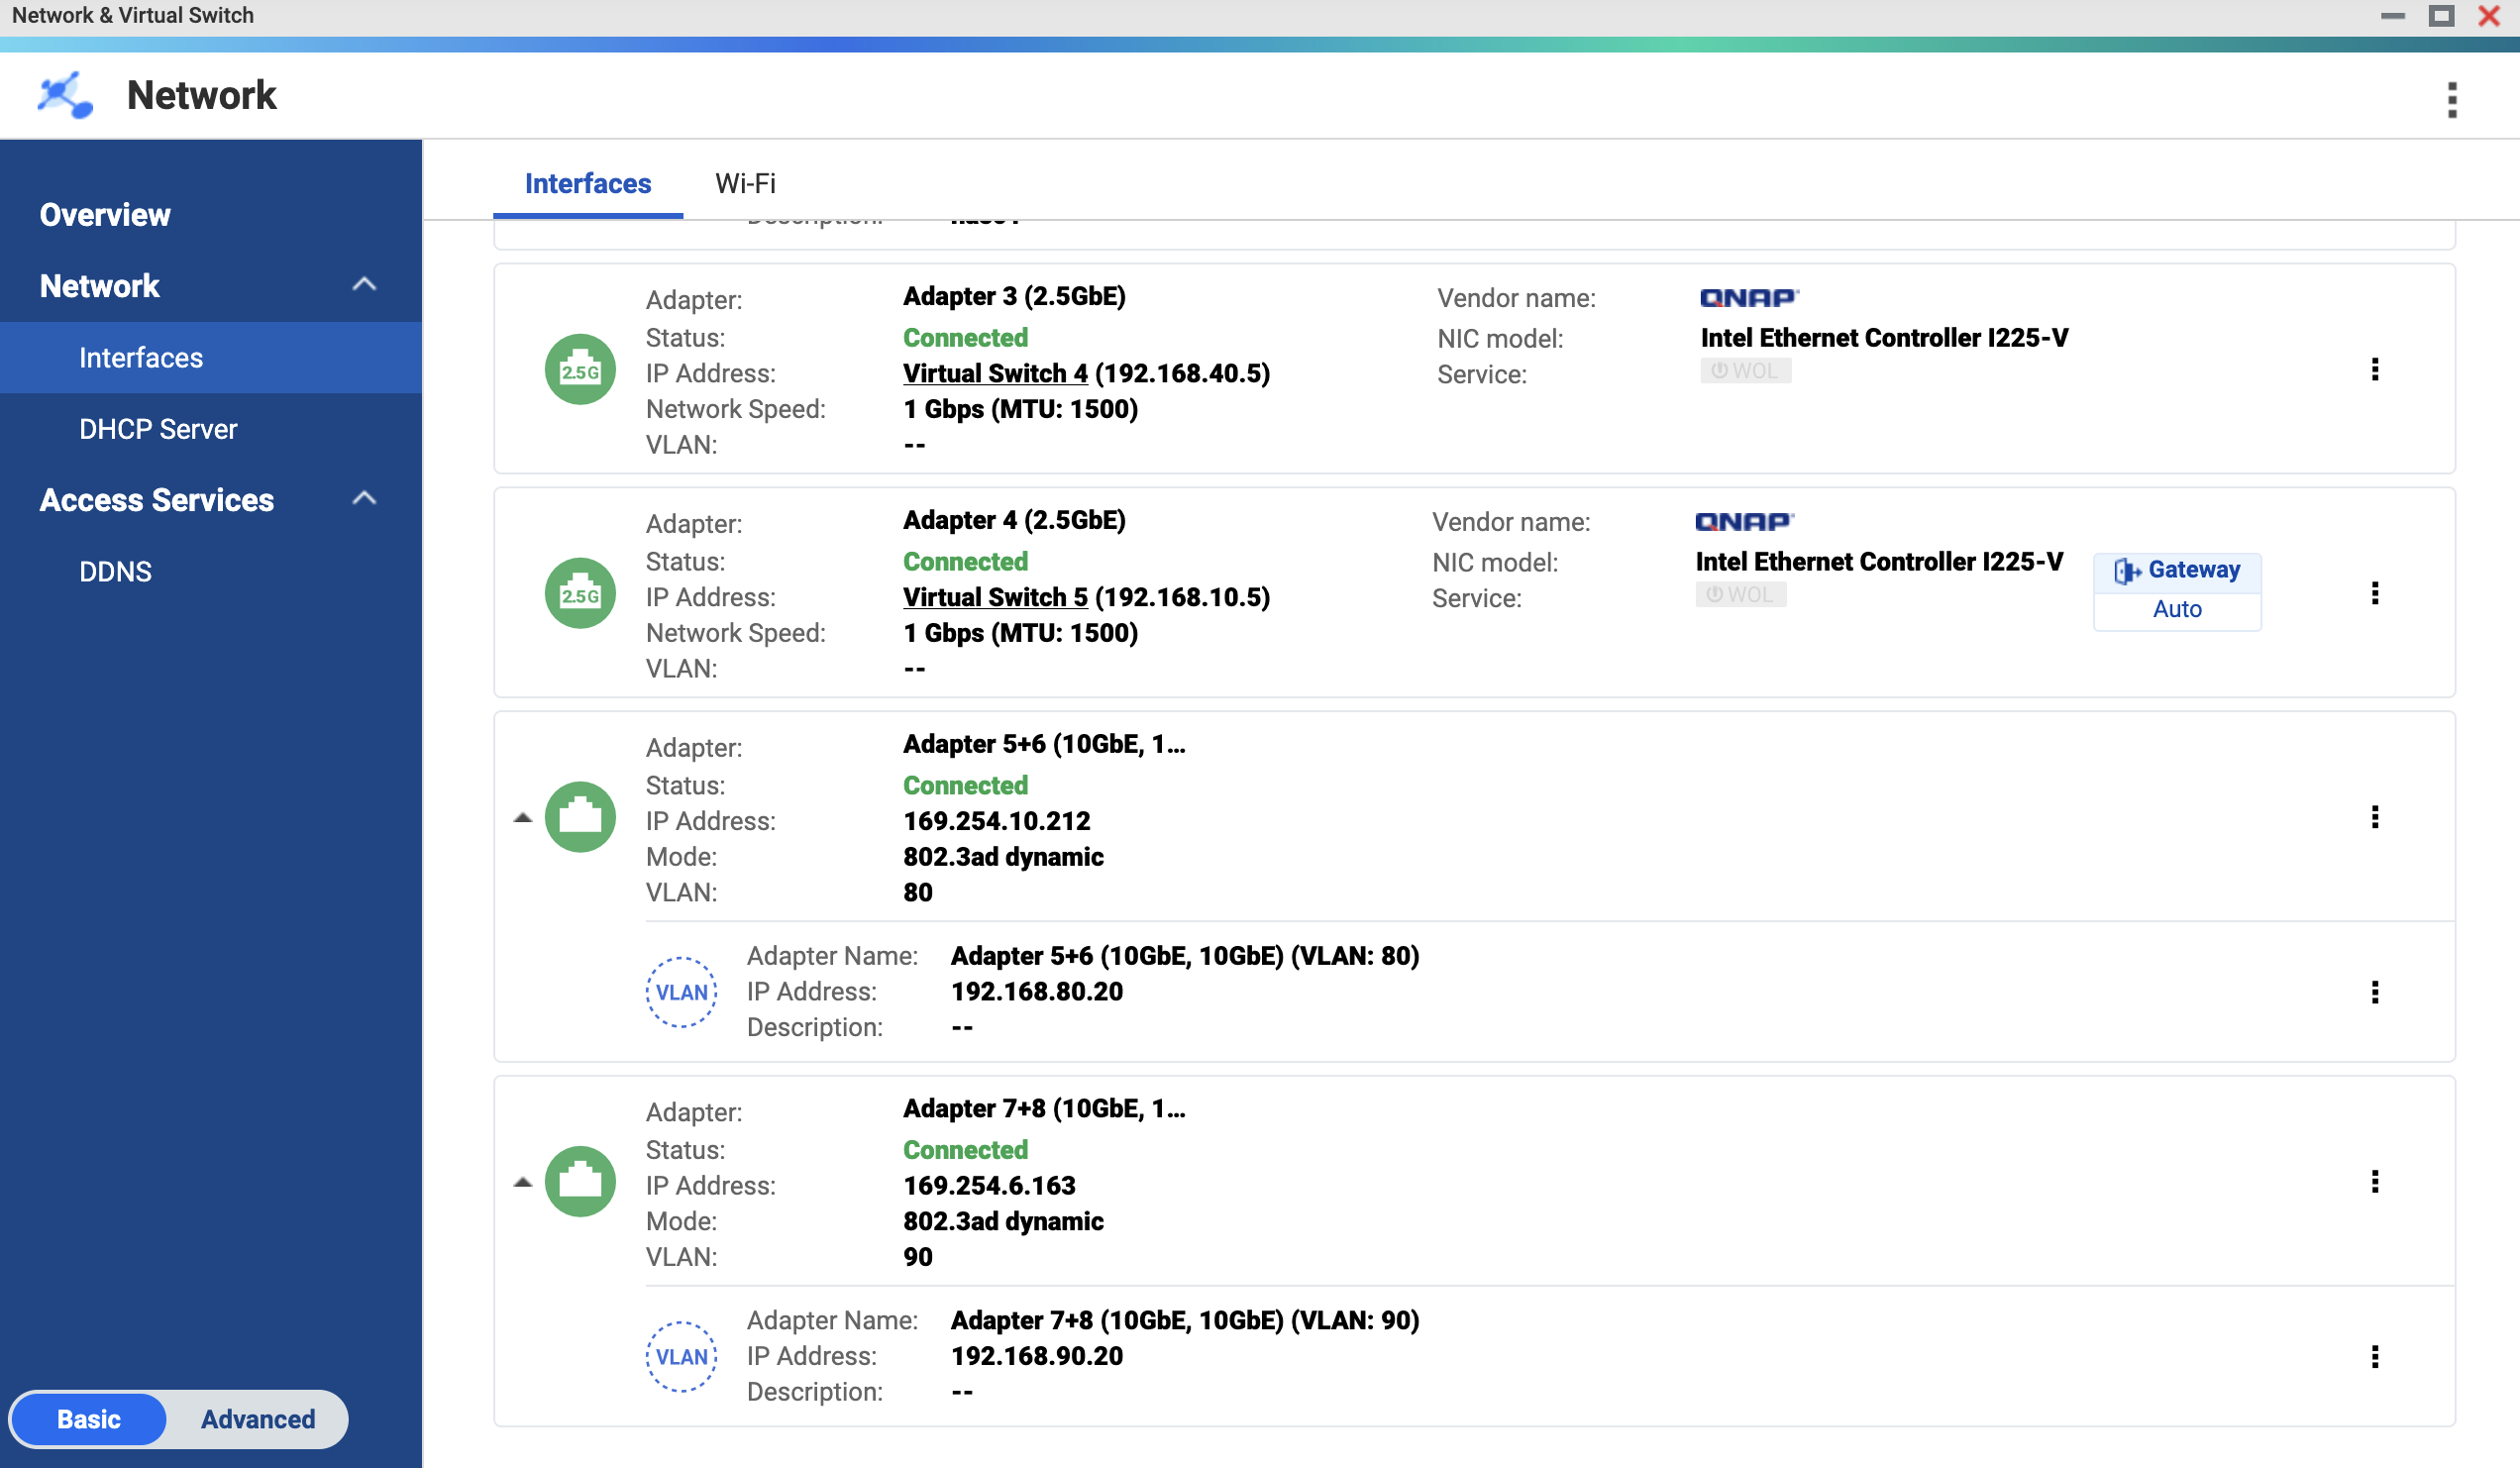Click the Adapter 3 2.5G port icon
Viewport: 2520px width, 1468px height.
pyautogui.click(x=580, y=369)
